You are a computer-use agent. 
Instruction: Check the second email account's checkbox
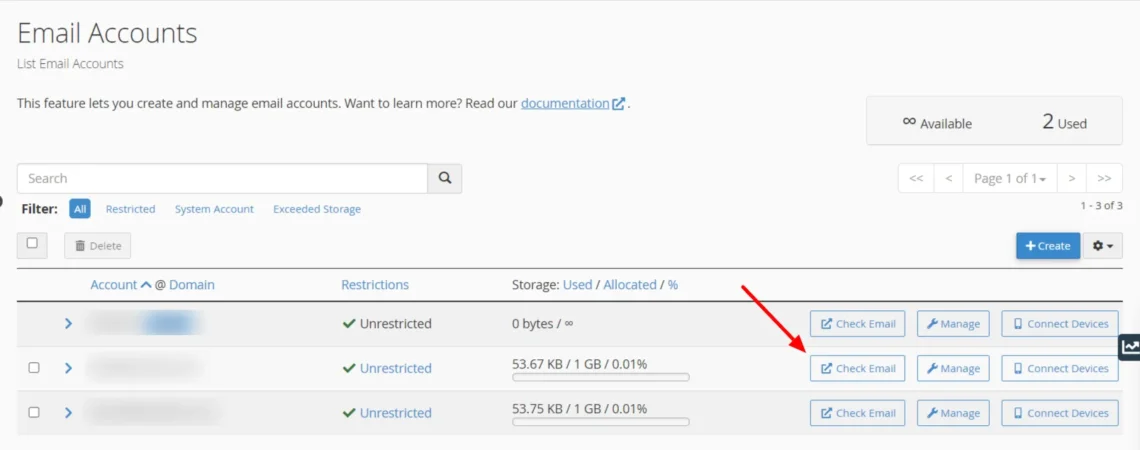click(34, 368)
